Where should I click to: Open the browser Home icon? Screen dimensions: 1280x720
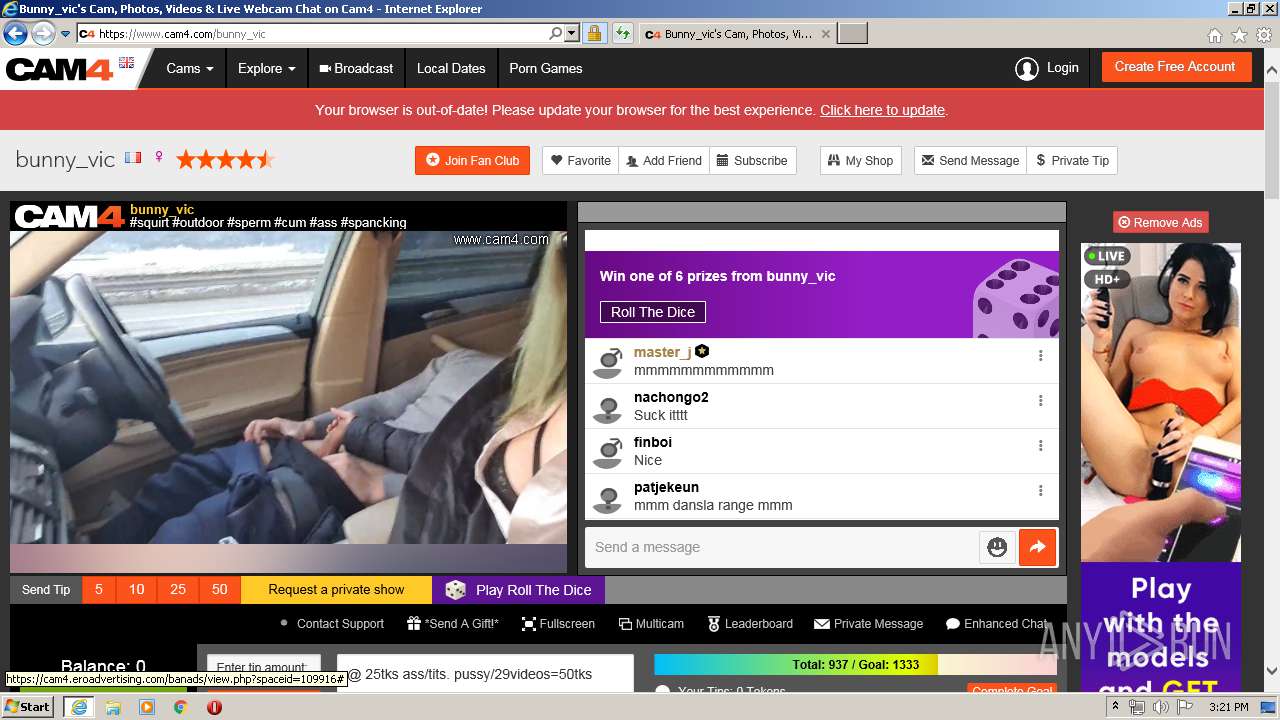[1214, 35]
